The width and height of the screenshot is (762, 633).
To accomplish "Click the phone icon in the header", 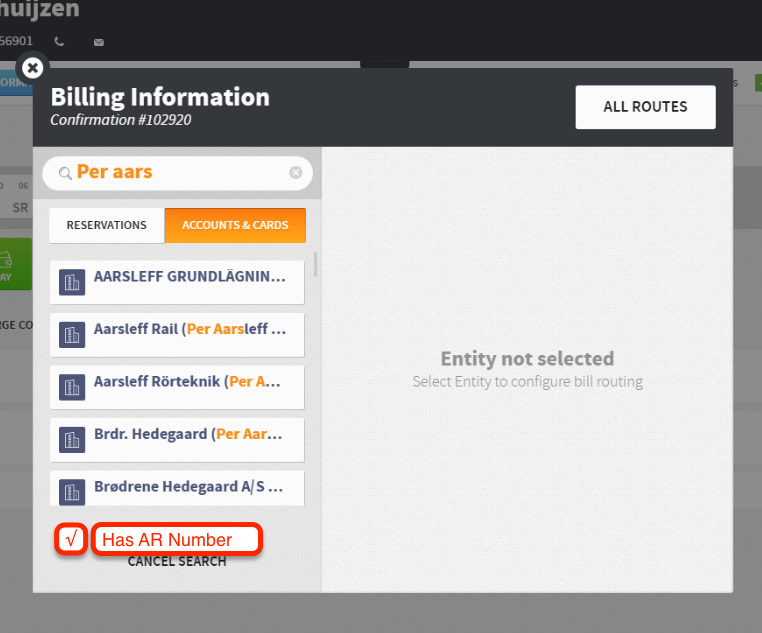I will pos(59,42).
